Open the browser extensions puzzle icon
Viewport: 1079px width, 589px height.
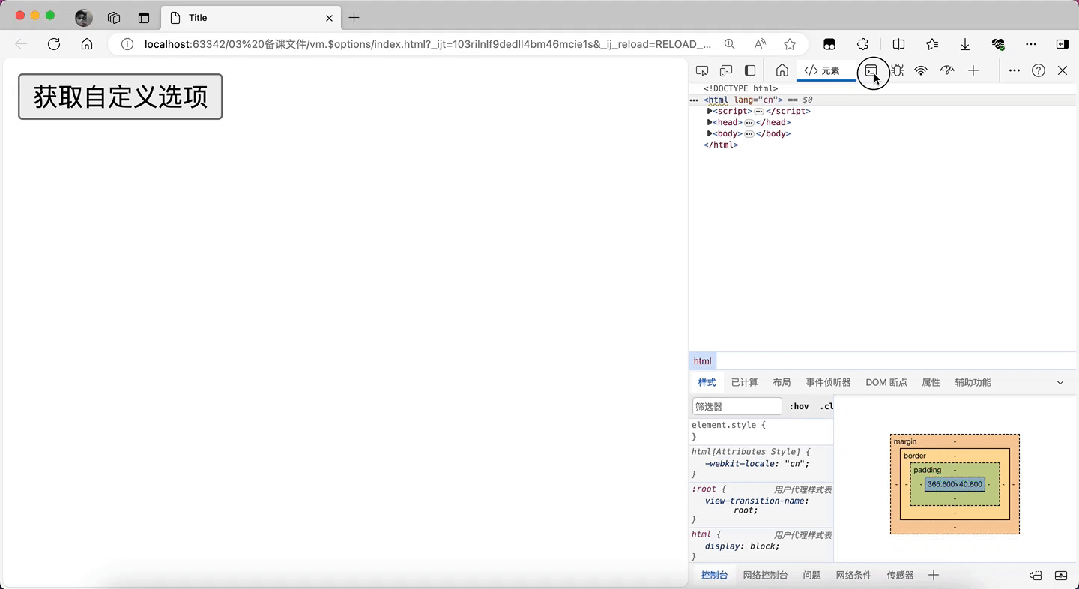(863, 44)
